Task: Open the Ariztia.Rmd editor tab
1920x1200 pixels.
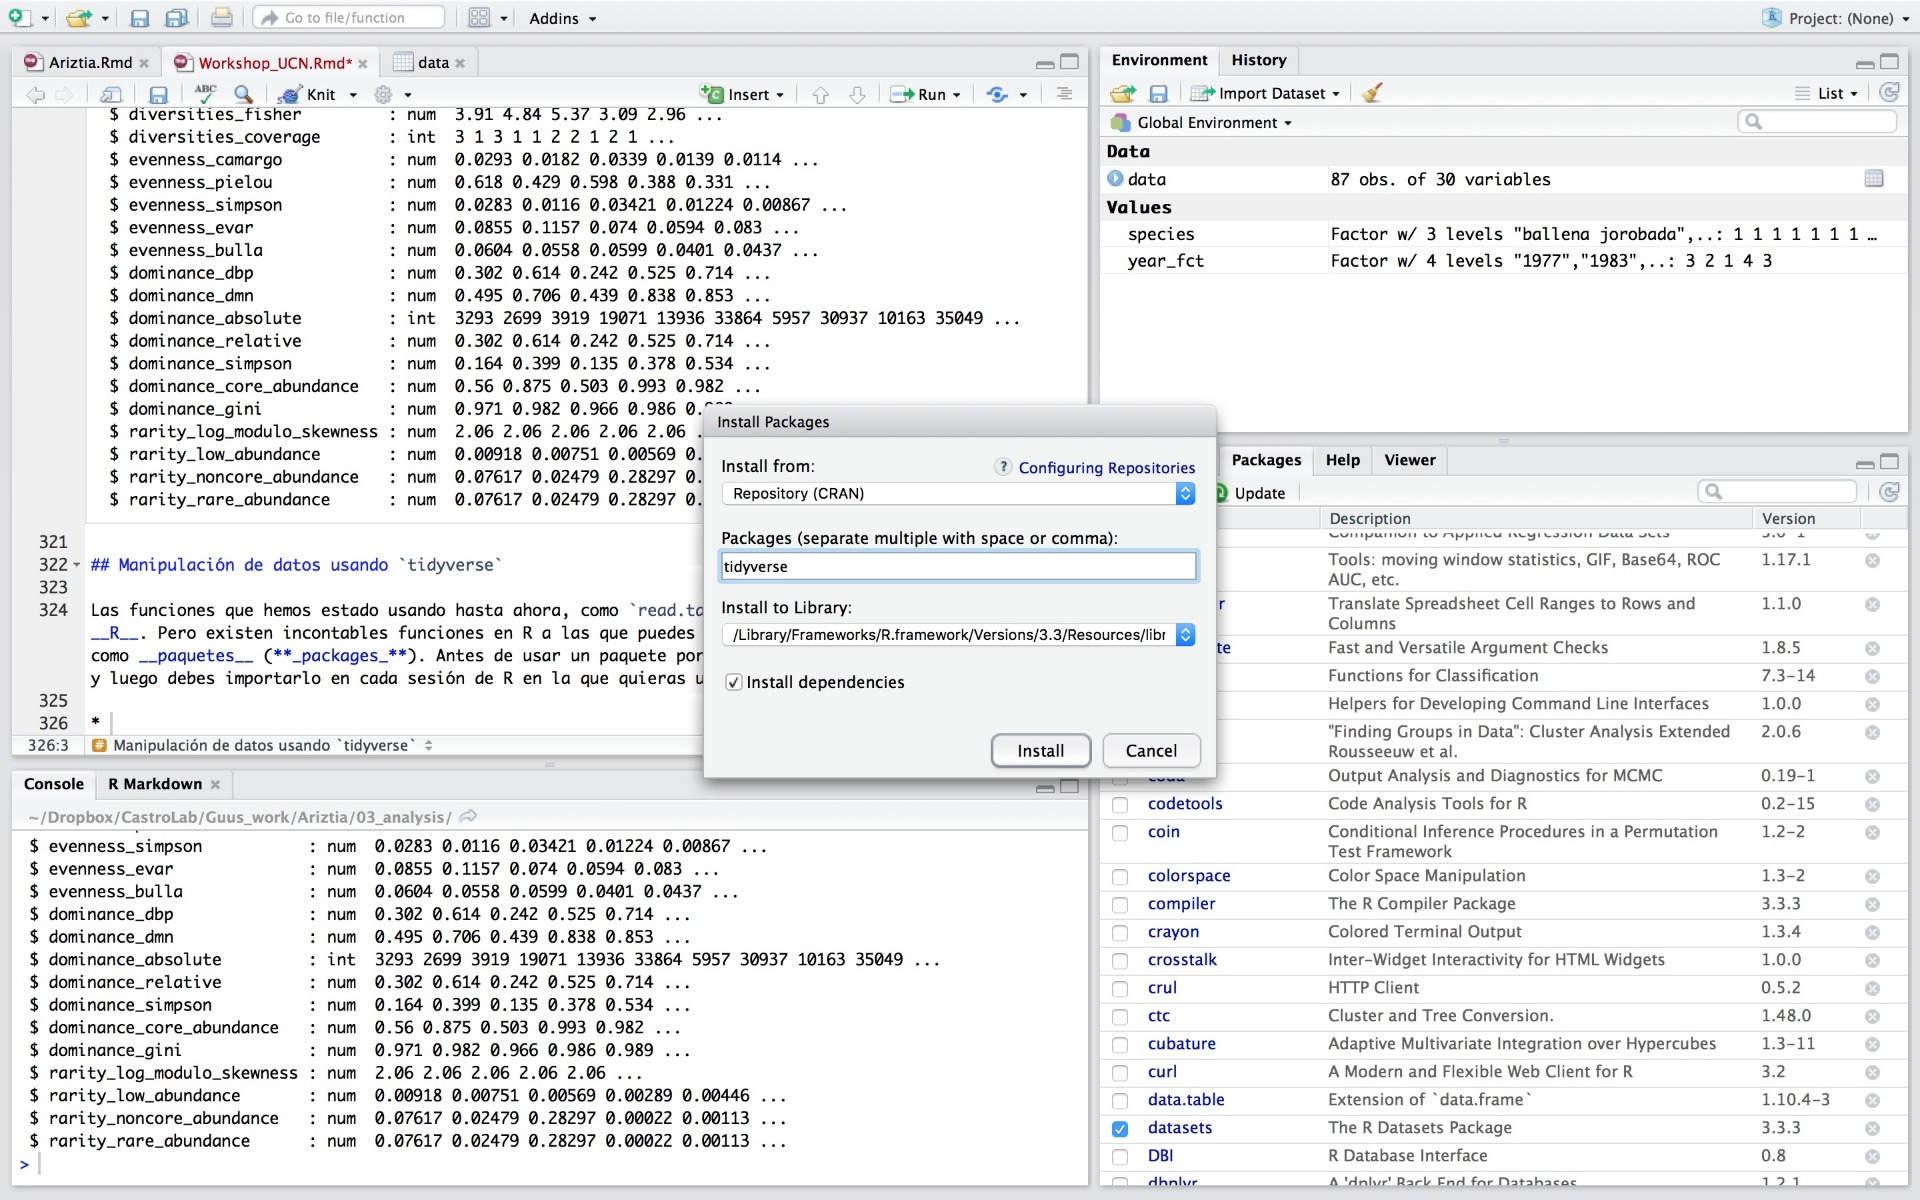Action: (90, 62)
